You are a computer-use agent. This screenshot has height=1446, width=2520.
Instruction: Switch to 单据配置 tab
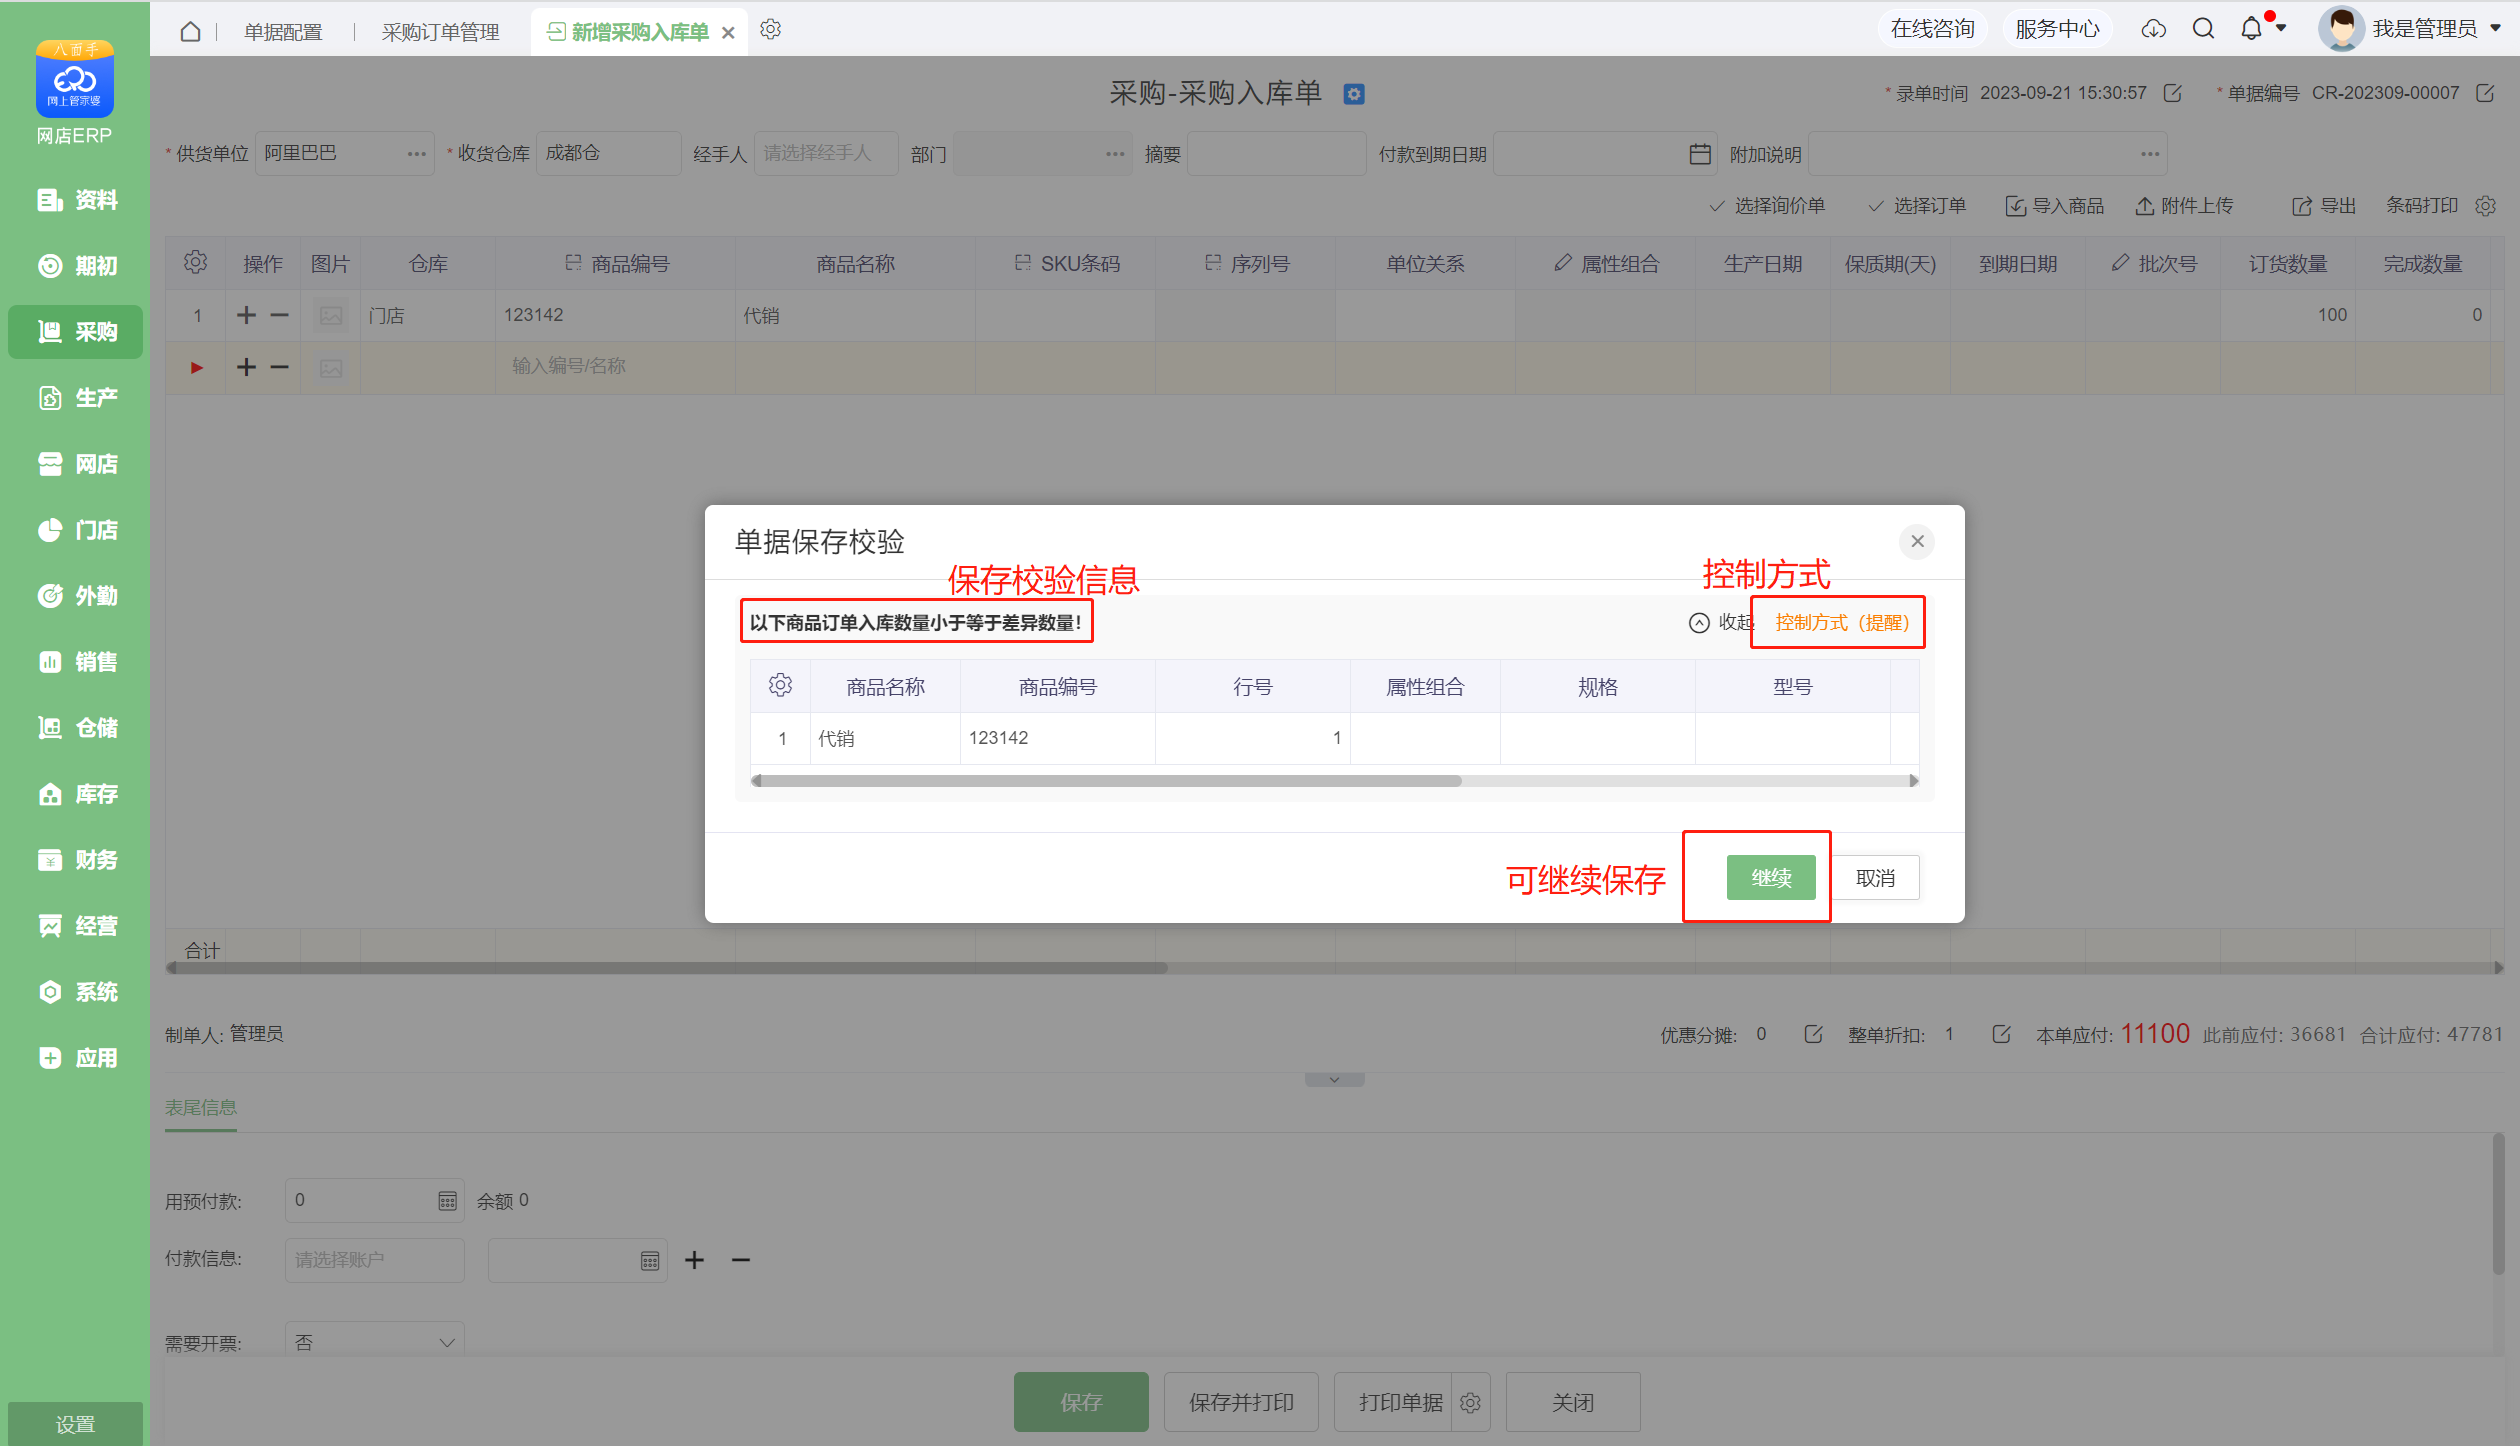point(283,32)
